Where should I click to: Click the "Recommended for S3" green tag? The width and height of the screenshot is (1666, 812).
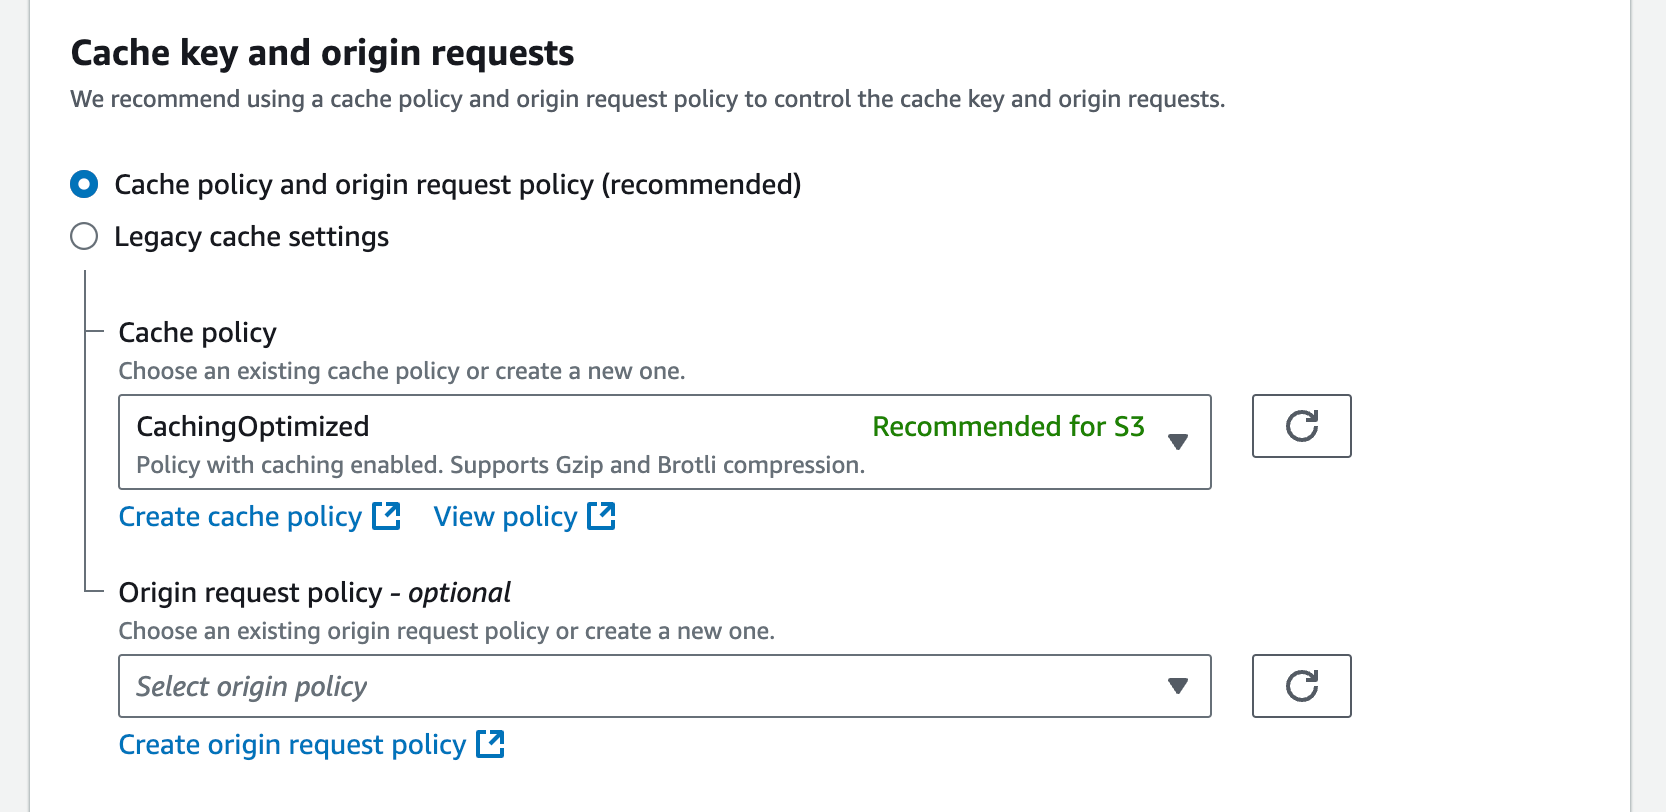[x=1008, y=427]
